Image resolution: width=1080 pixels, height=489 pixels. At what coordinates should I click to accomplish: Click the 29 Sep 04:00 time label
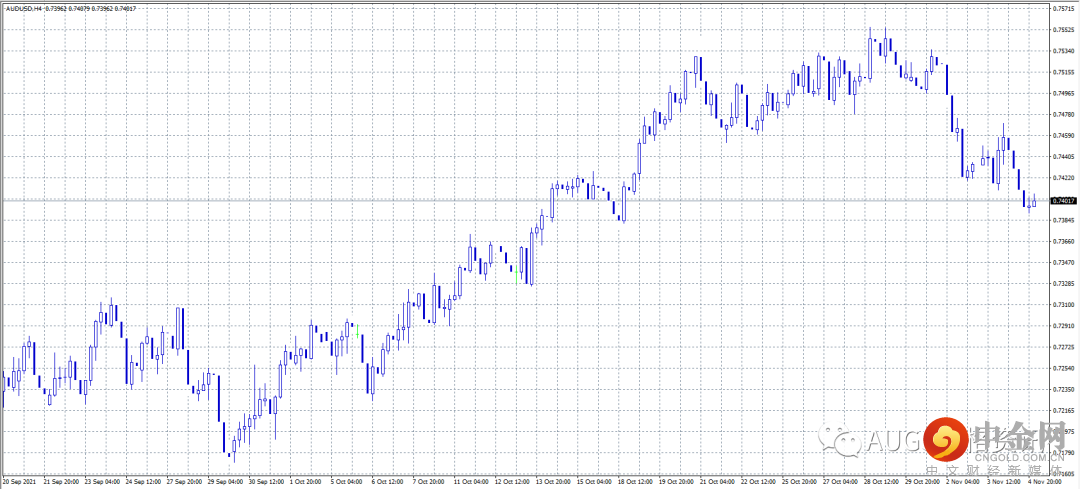pyautogui.click(x=223, y=481)
